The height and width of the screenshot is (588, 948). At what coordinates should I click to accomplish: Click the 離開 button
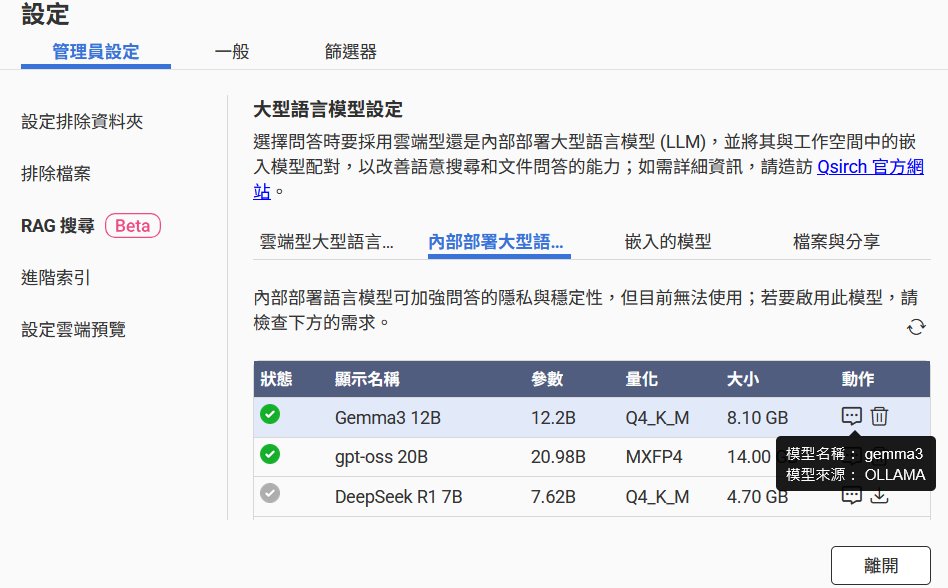click(x=880, y=565)
